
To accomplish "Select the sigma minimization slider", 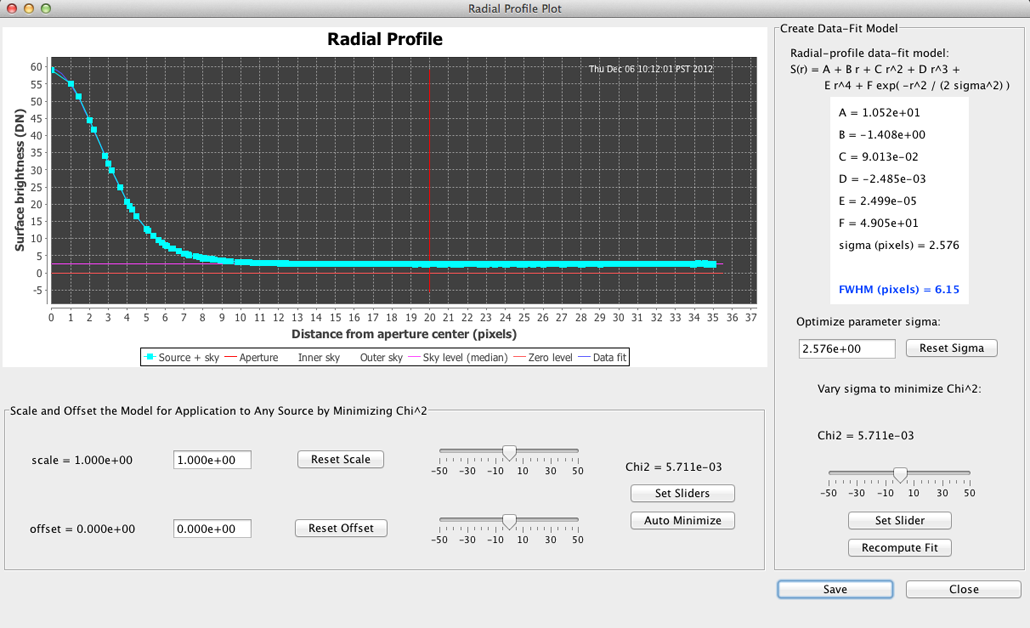I will [x=899, y=474].
